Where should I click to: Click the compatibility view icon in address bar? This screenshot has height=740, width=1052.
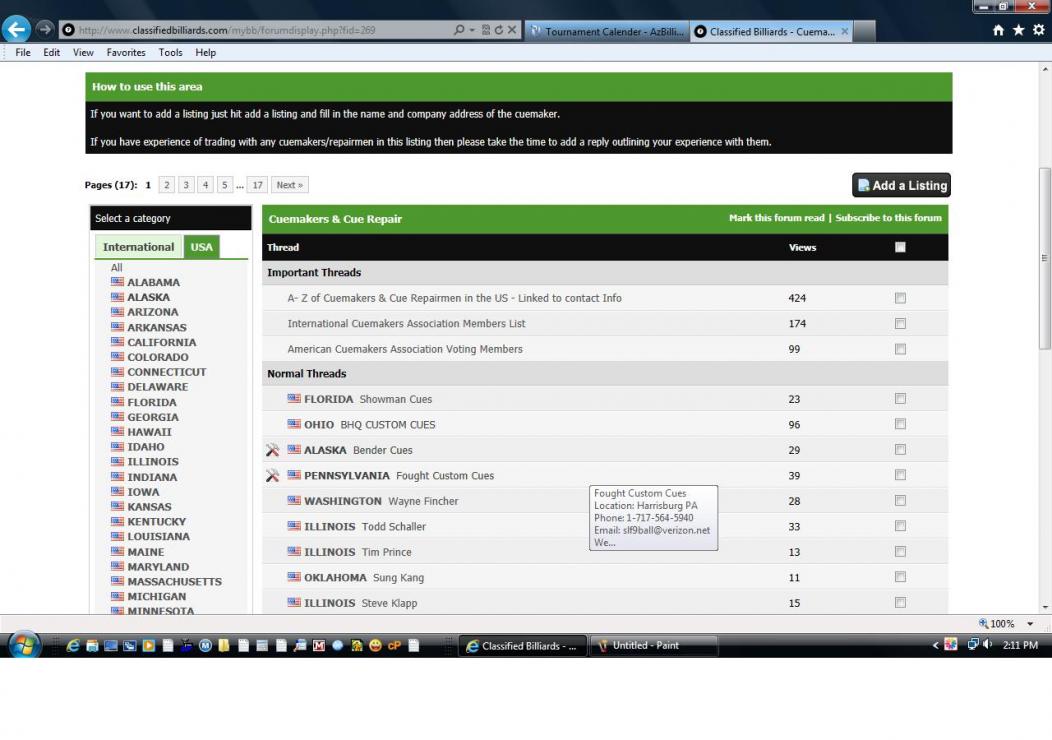pyautogui.click(x=486, y=30)
